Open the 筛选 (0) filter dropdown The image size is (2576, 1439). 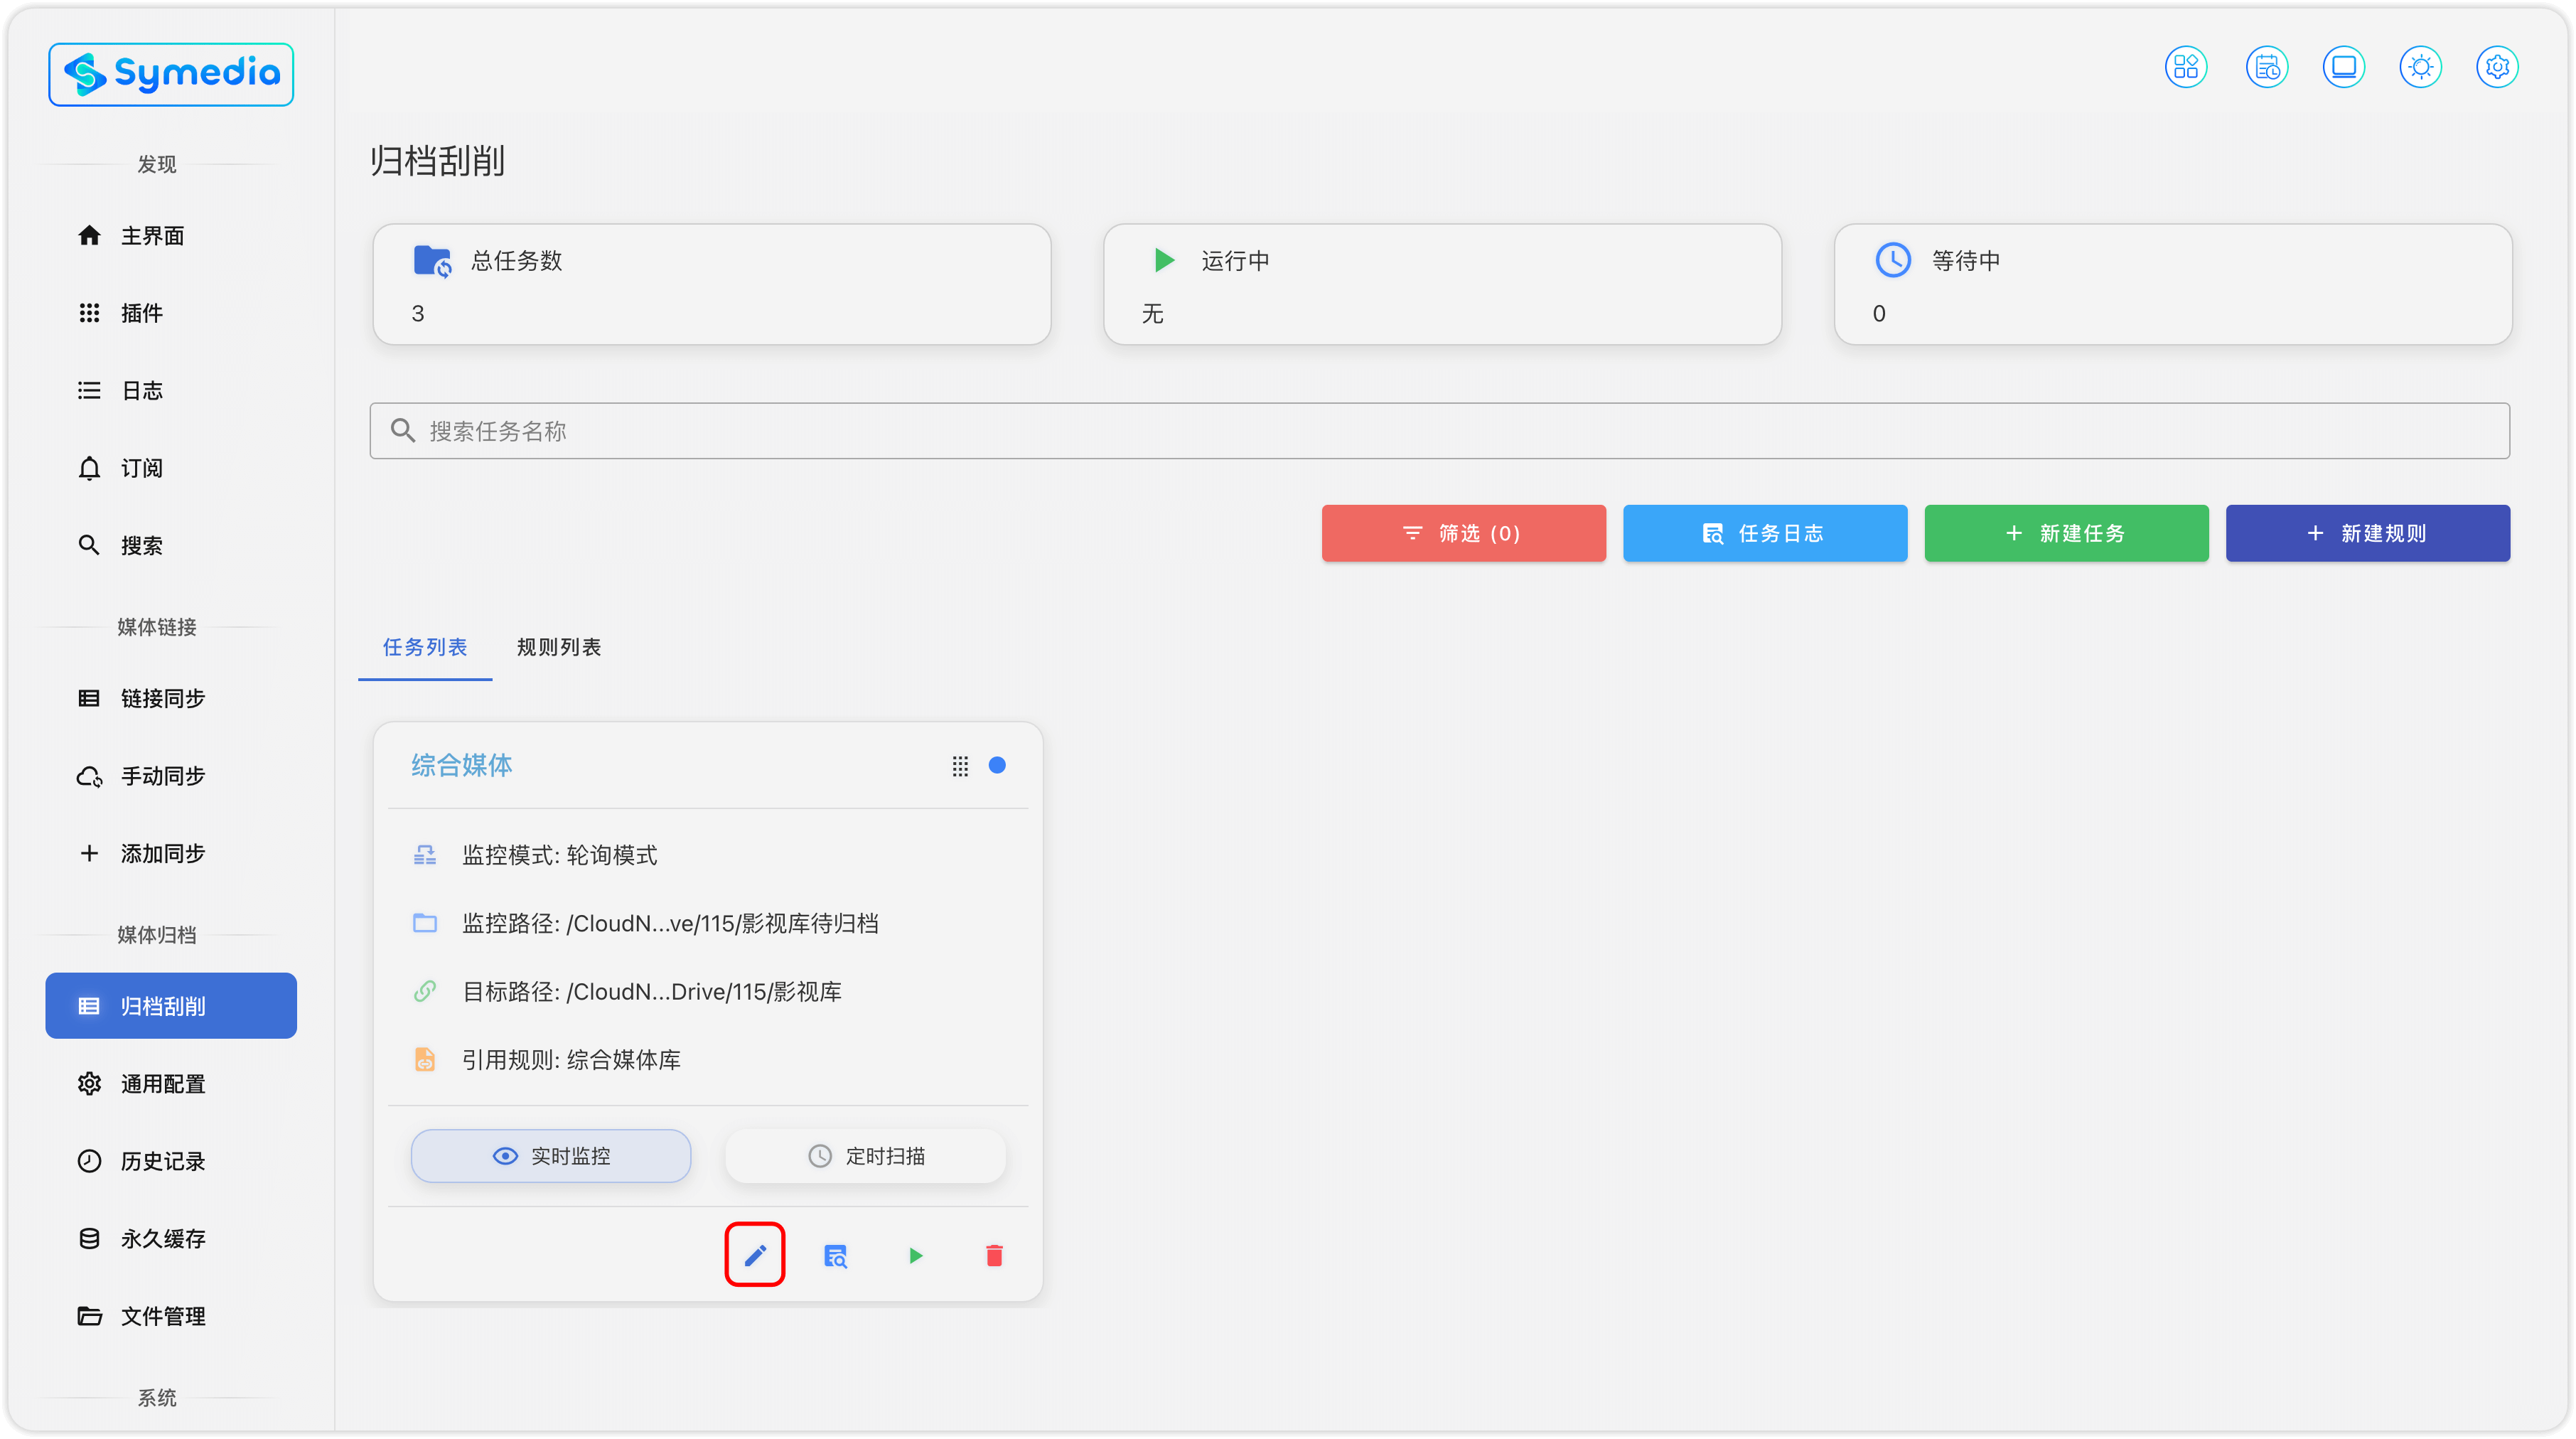click(x=1463, y=533)
